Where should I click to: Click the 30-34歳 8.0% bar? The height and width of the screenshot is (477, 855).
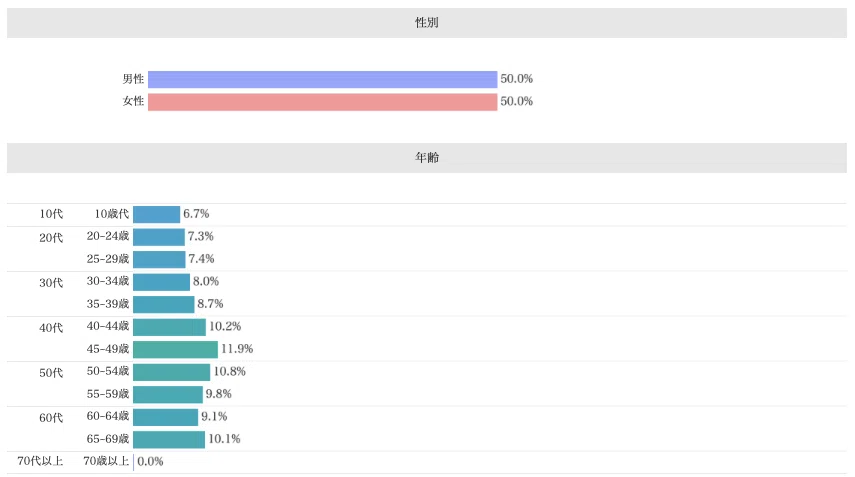[x=161, y=282]
